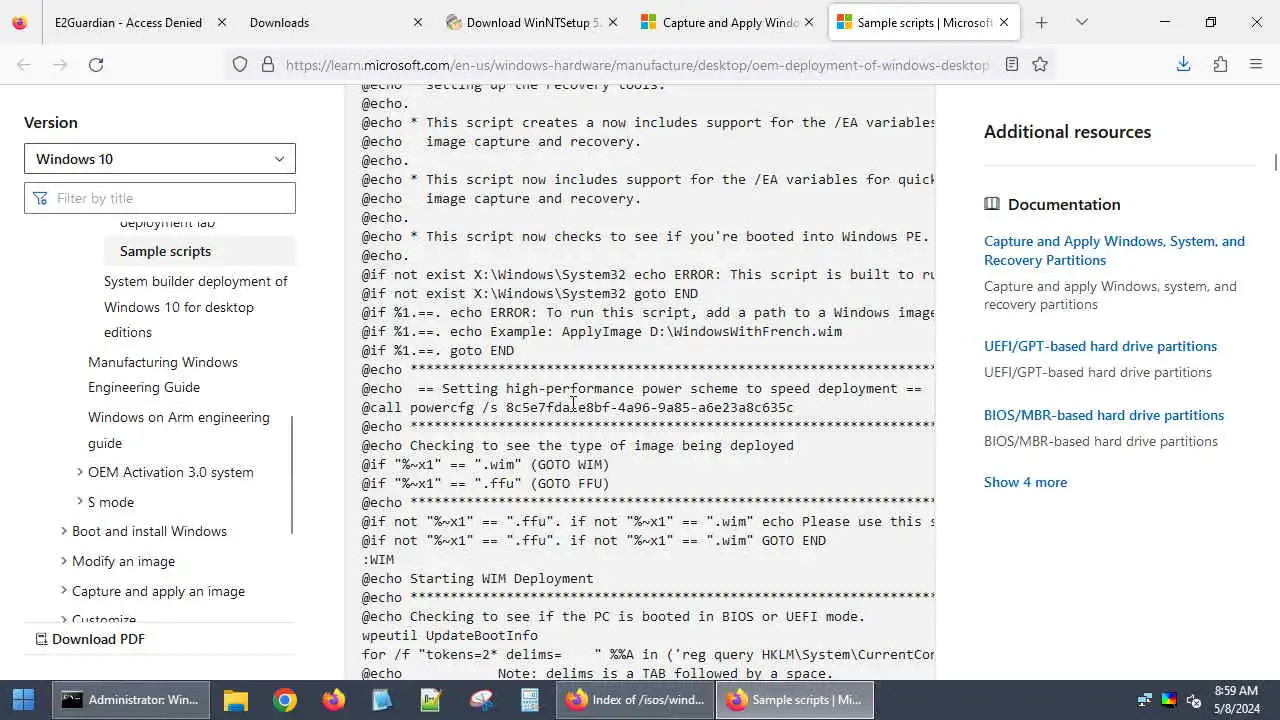The height and width of the screenshot is (720, 1280).
Task: Open Windows on Arm engineering guide
Action: coord(178,430)
